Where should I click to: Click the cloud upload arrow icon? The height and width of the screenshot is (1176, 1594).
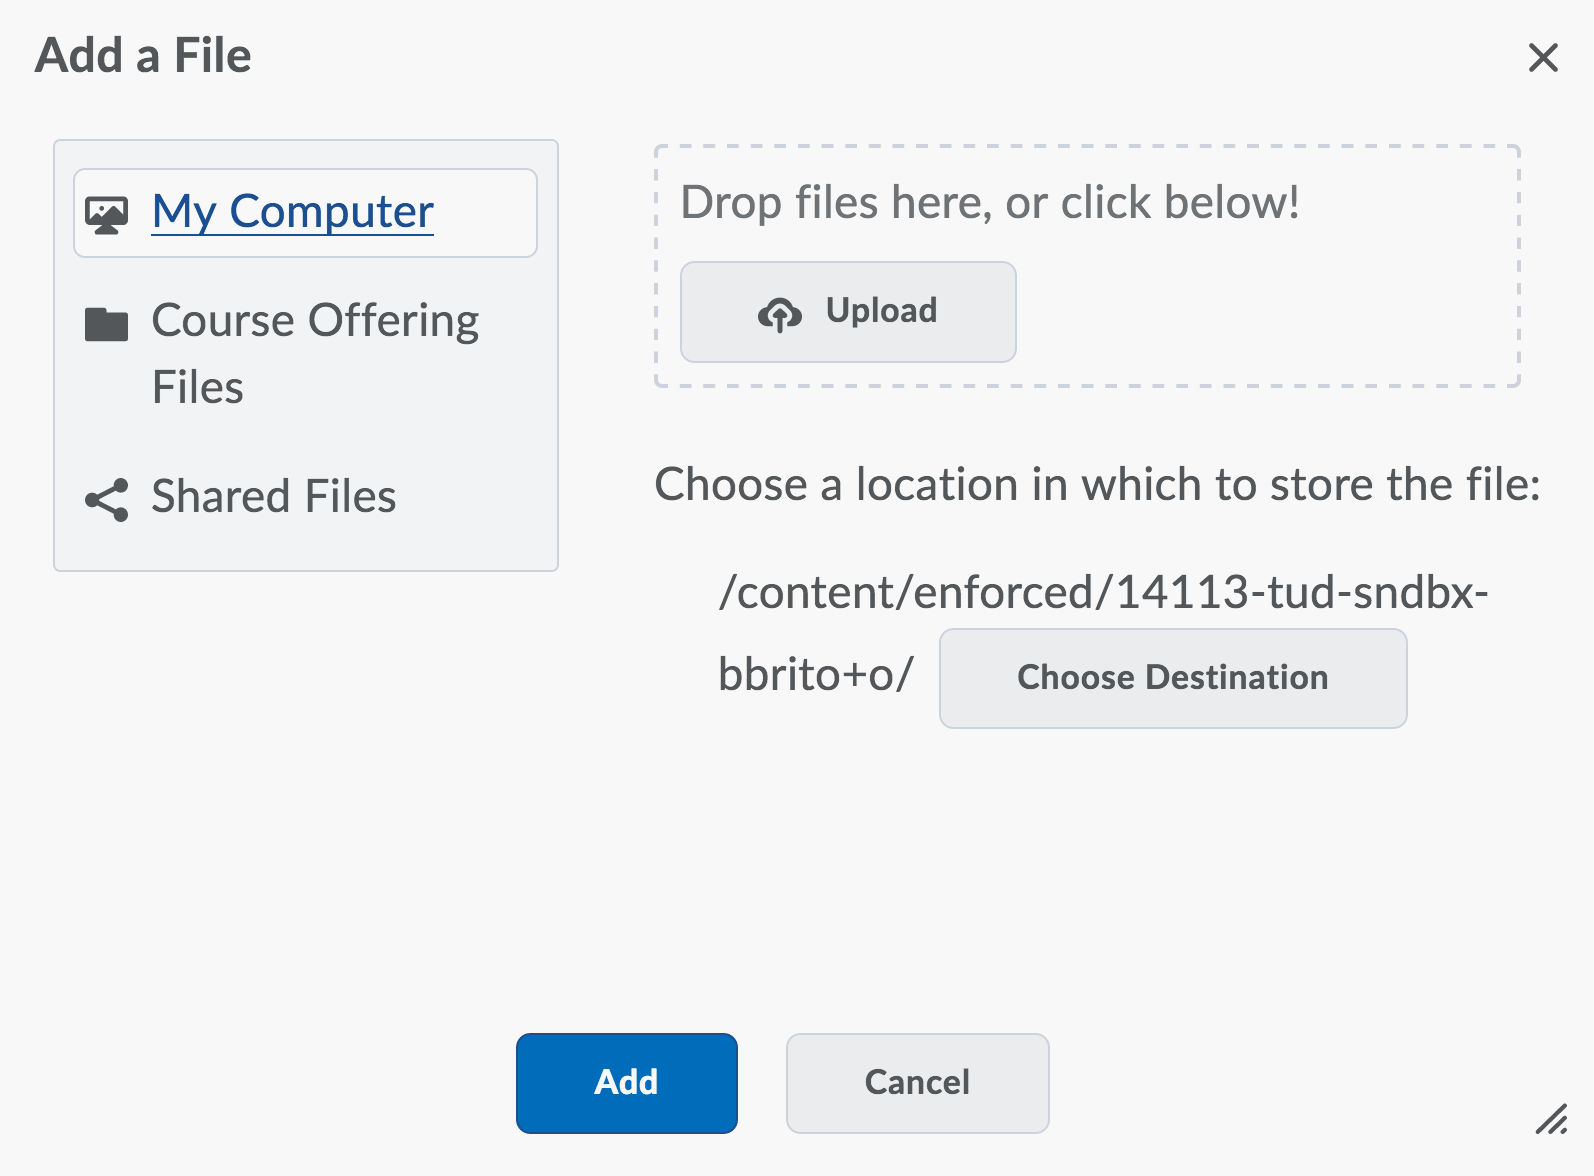(779, 314)
